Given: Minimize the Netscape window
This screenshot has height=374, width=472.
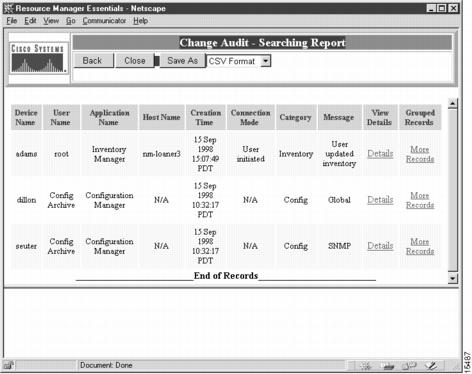Looking at the screenshot, I should point(431,8).
